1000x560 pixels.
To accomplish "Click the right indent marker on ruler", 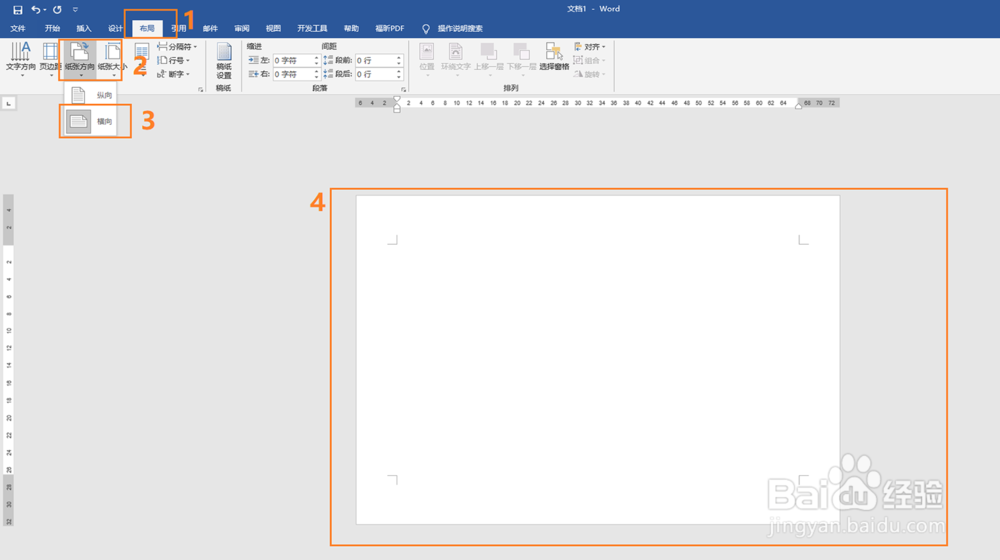I will pos(798,106).
